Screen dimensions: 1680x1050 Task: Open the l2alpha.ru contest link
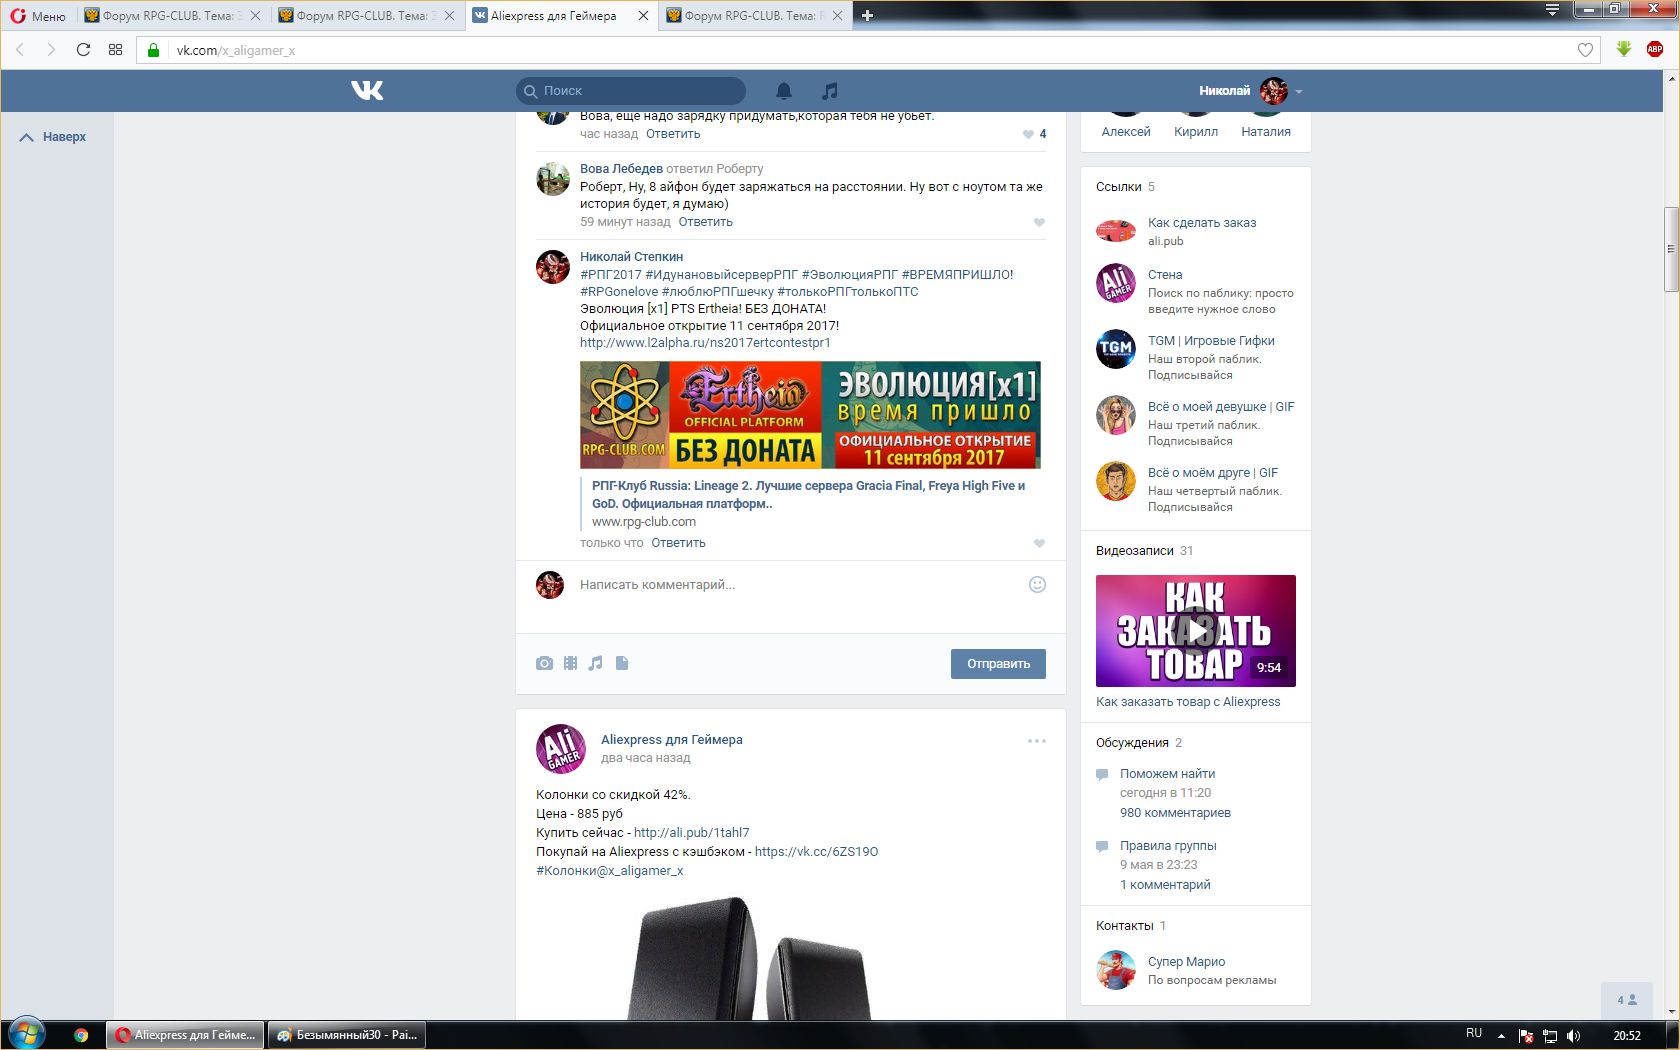(x=705, y=343)
